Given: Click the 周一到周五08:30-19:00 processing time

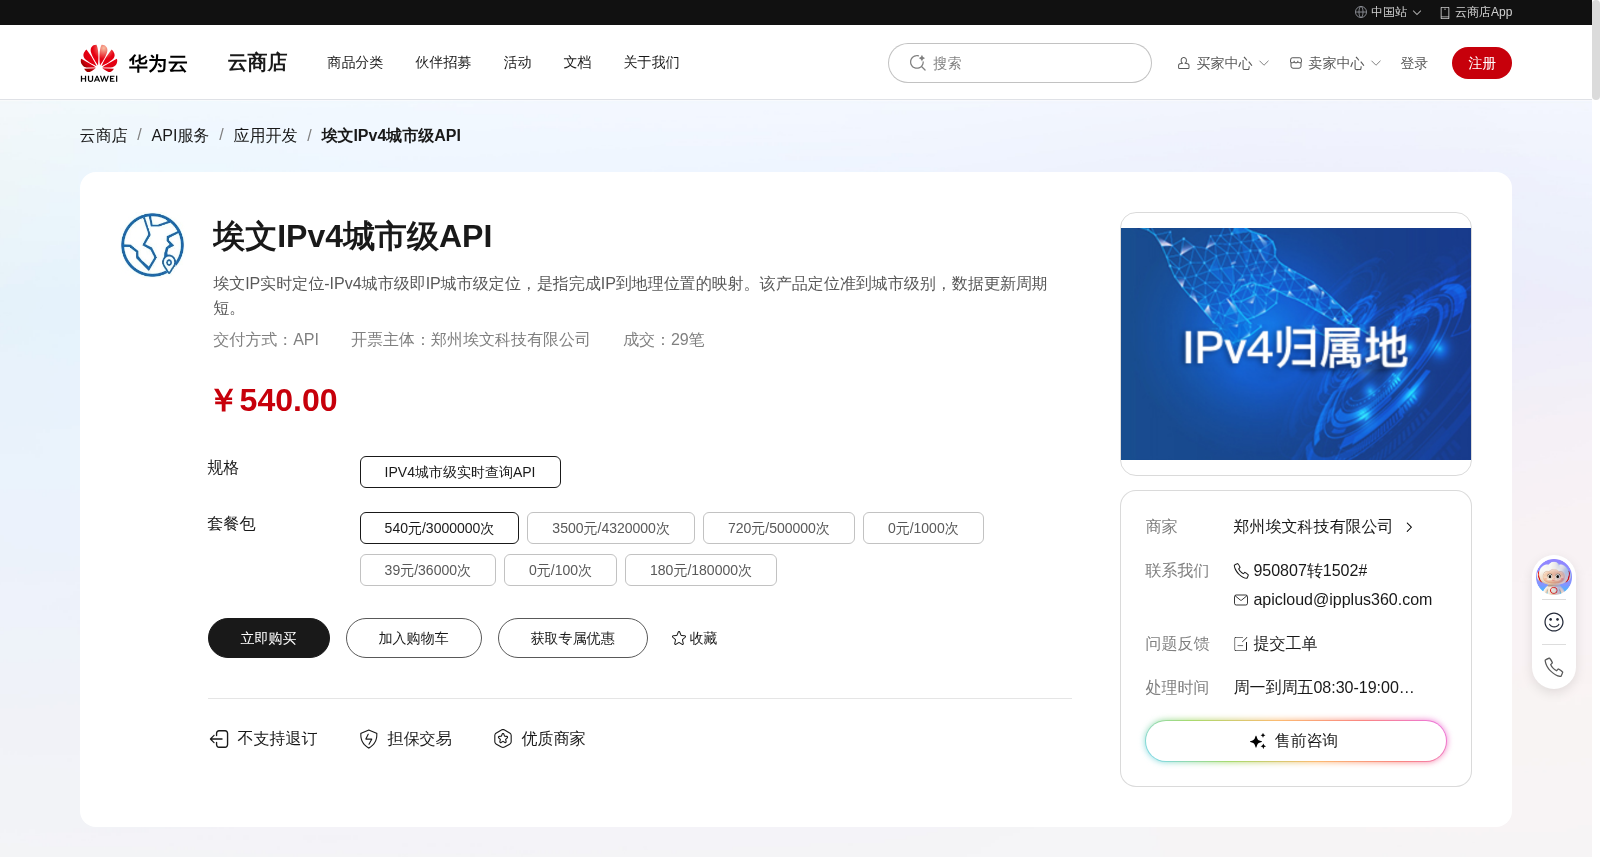Looking at the screenshot, I should [x=1324, y=688].
